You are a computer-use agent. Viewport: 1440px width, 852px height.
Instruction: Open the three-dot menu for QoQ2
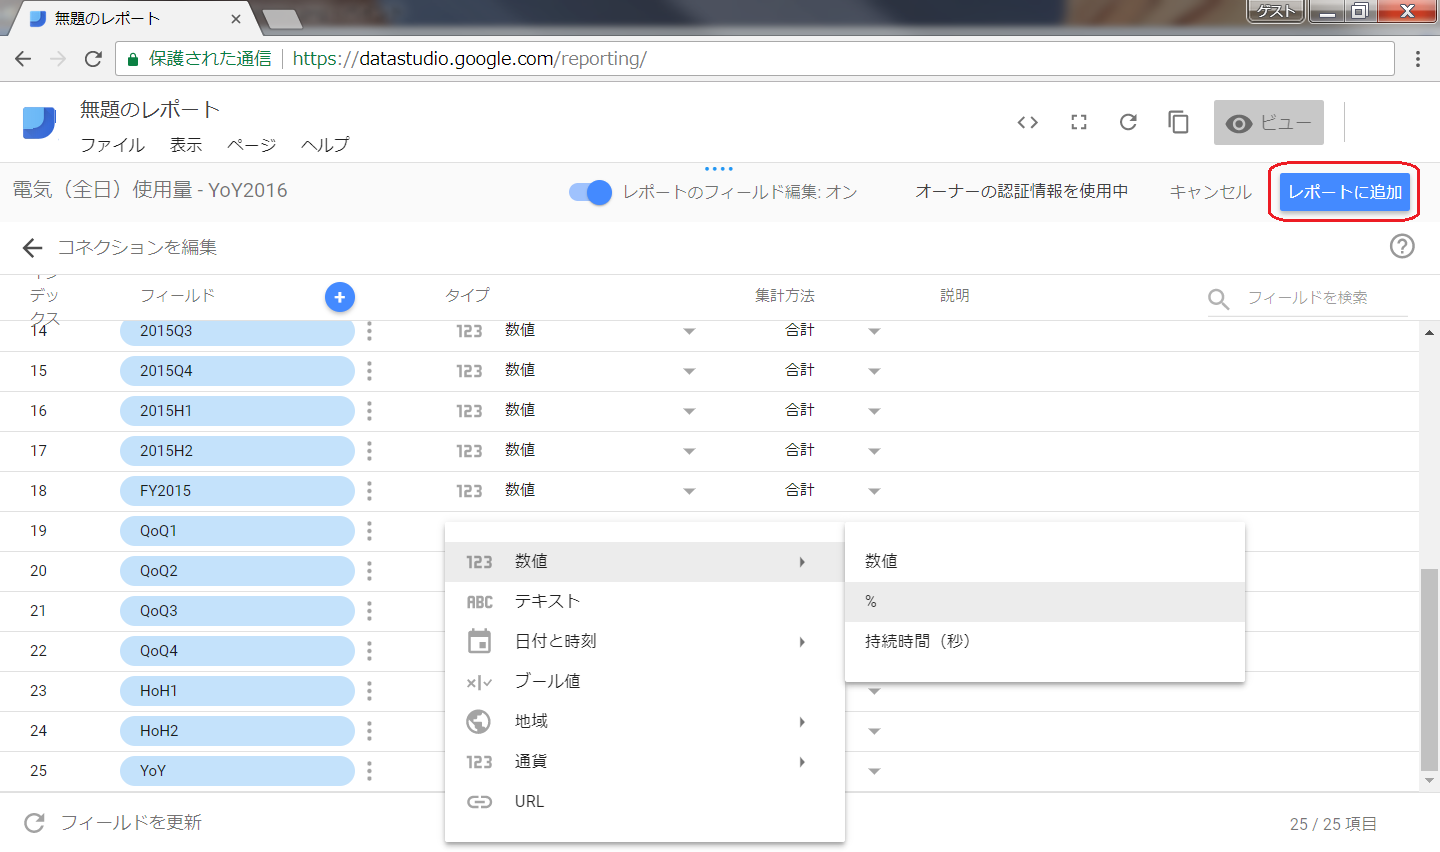coord(369,571)
